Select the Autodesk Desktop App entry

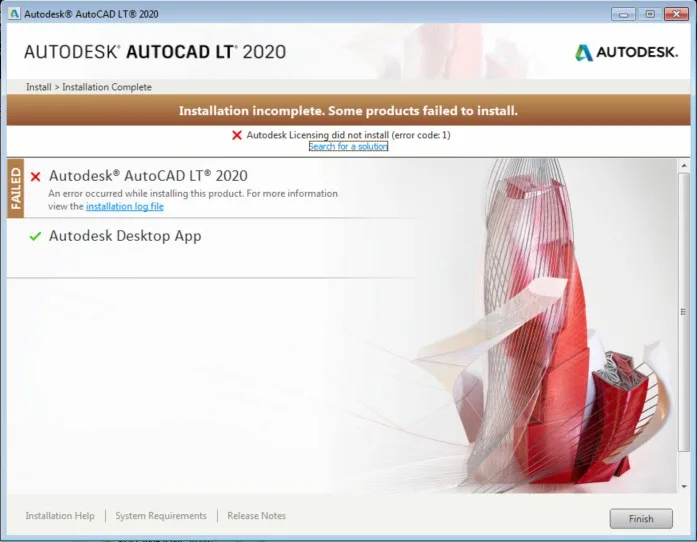125,237
